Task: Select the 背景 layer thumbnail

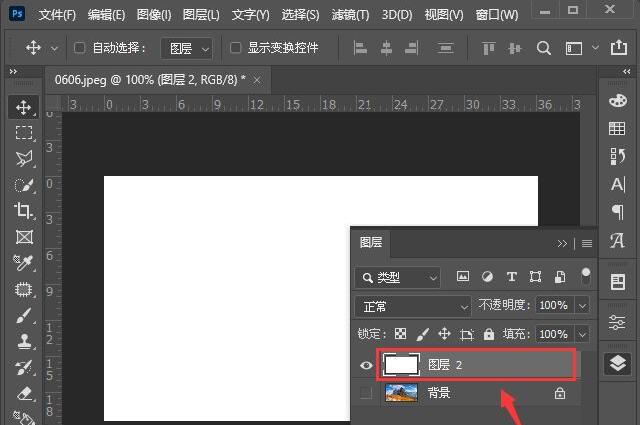Action: tap(401, 393)
